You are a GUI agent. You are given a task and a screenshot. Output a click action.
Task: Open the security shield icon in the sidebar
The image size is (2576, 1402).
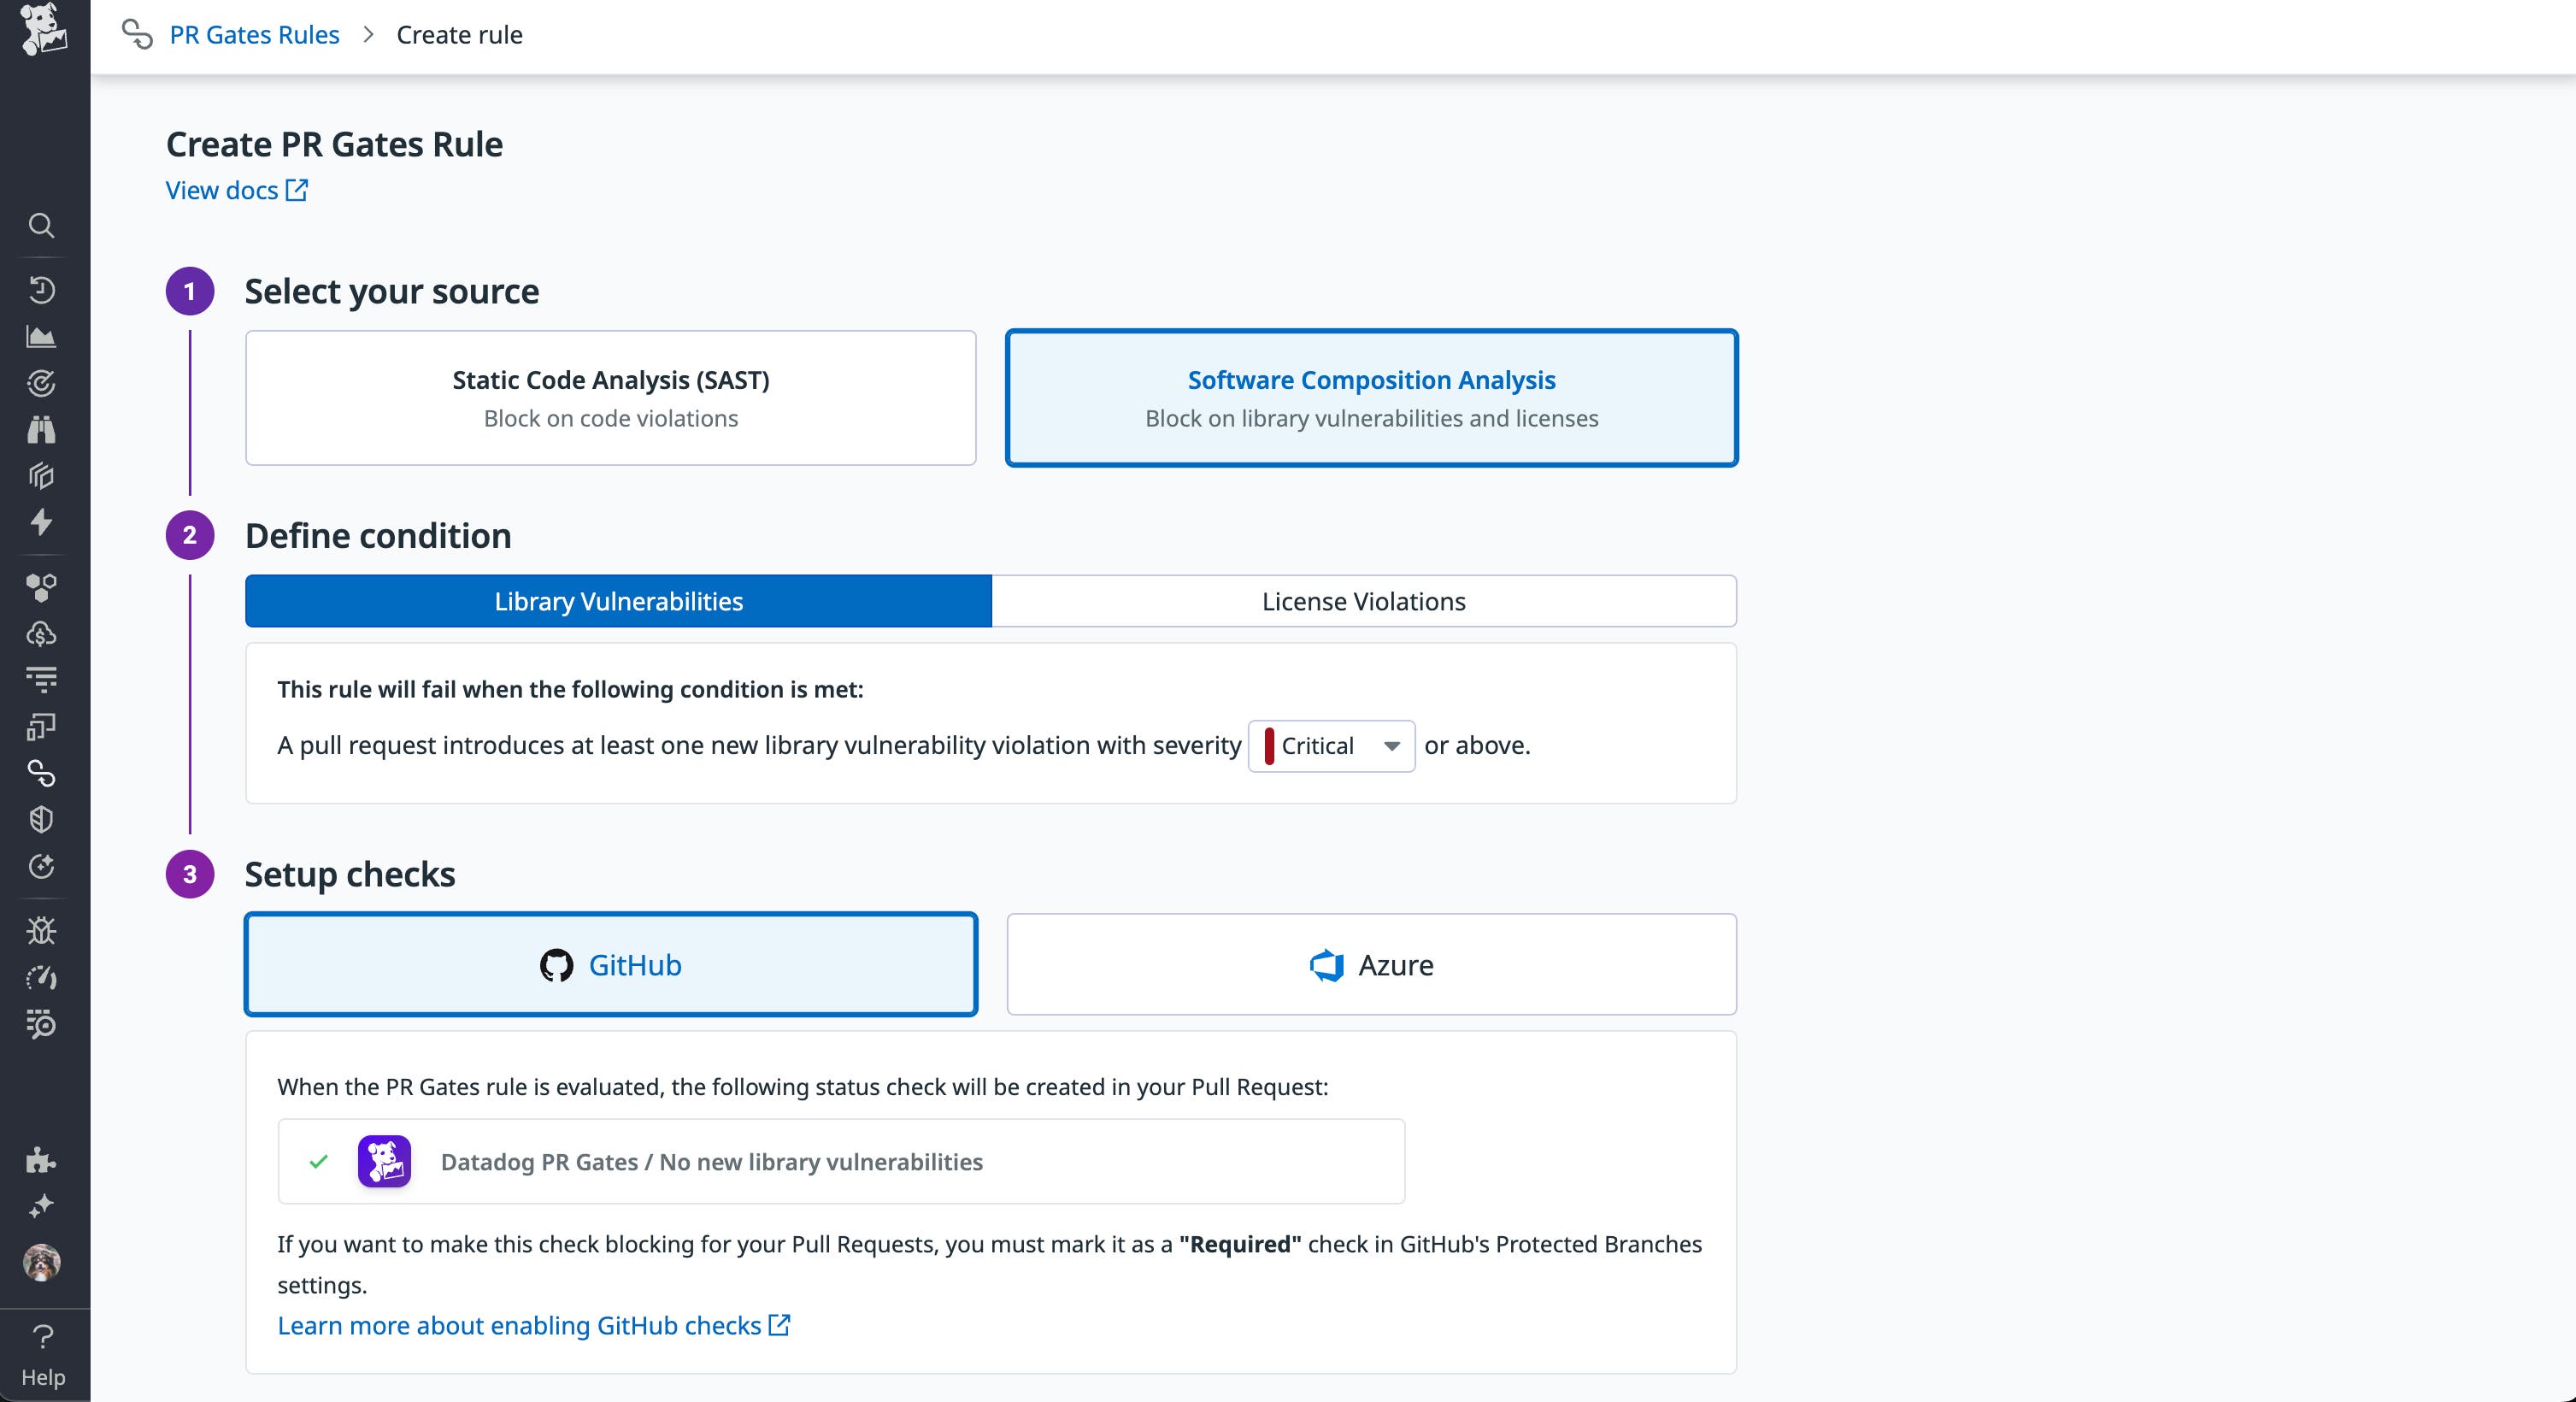(42, 821)
